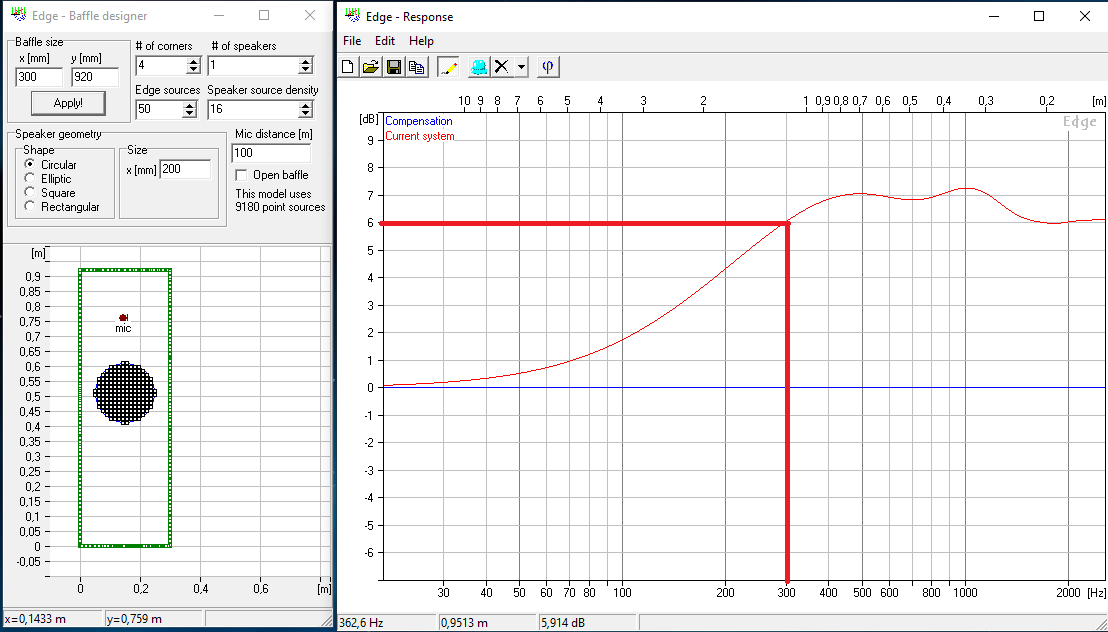
Task: Click # of speakers value field
Action: 253,66
